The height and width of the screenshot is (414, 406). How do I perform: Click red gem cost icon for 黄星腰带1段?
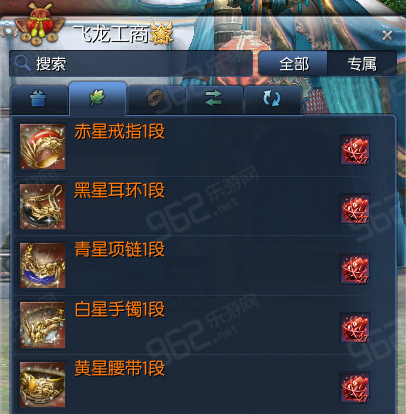click(355, 387)
